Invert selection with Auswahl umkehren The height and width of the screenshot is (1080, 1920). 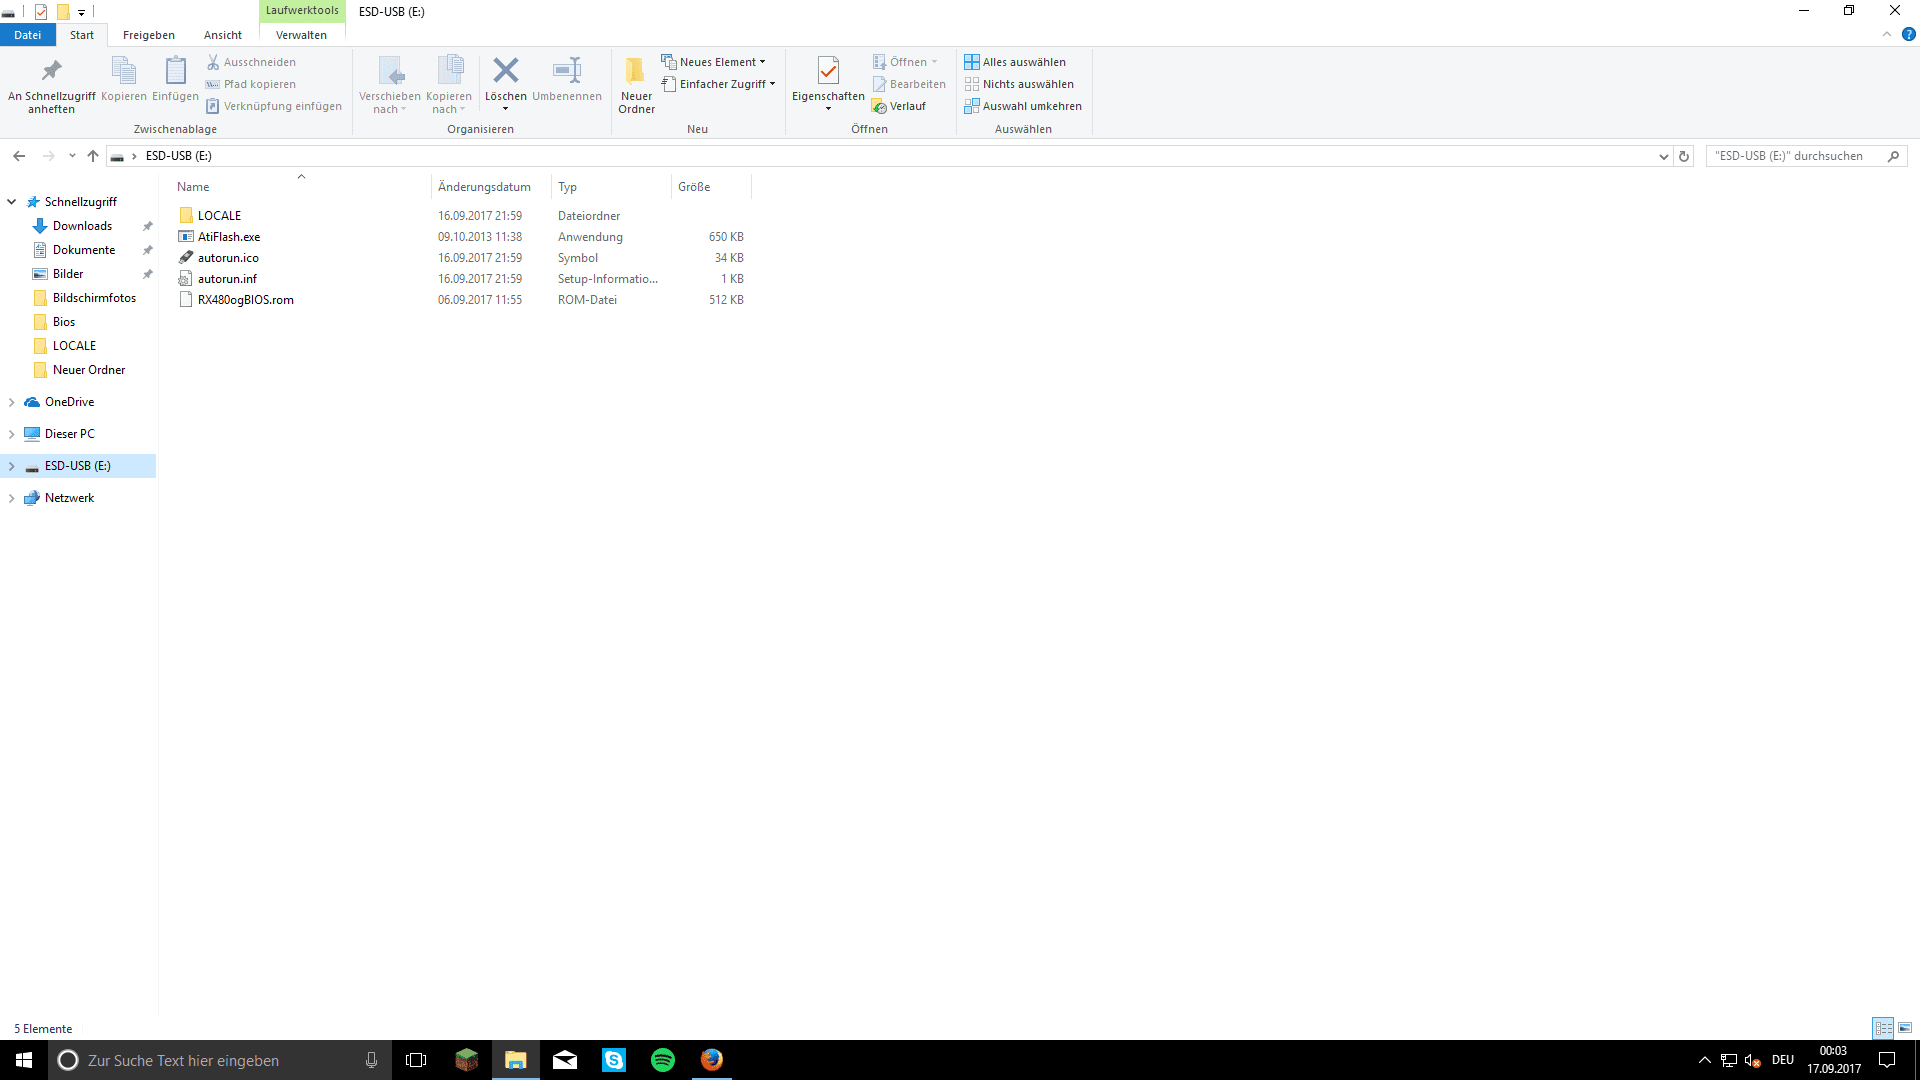(x=1023, y=106)
